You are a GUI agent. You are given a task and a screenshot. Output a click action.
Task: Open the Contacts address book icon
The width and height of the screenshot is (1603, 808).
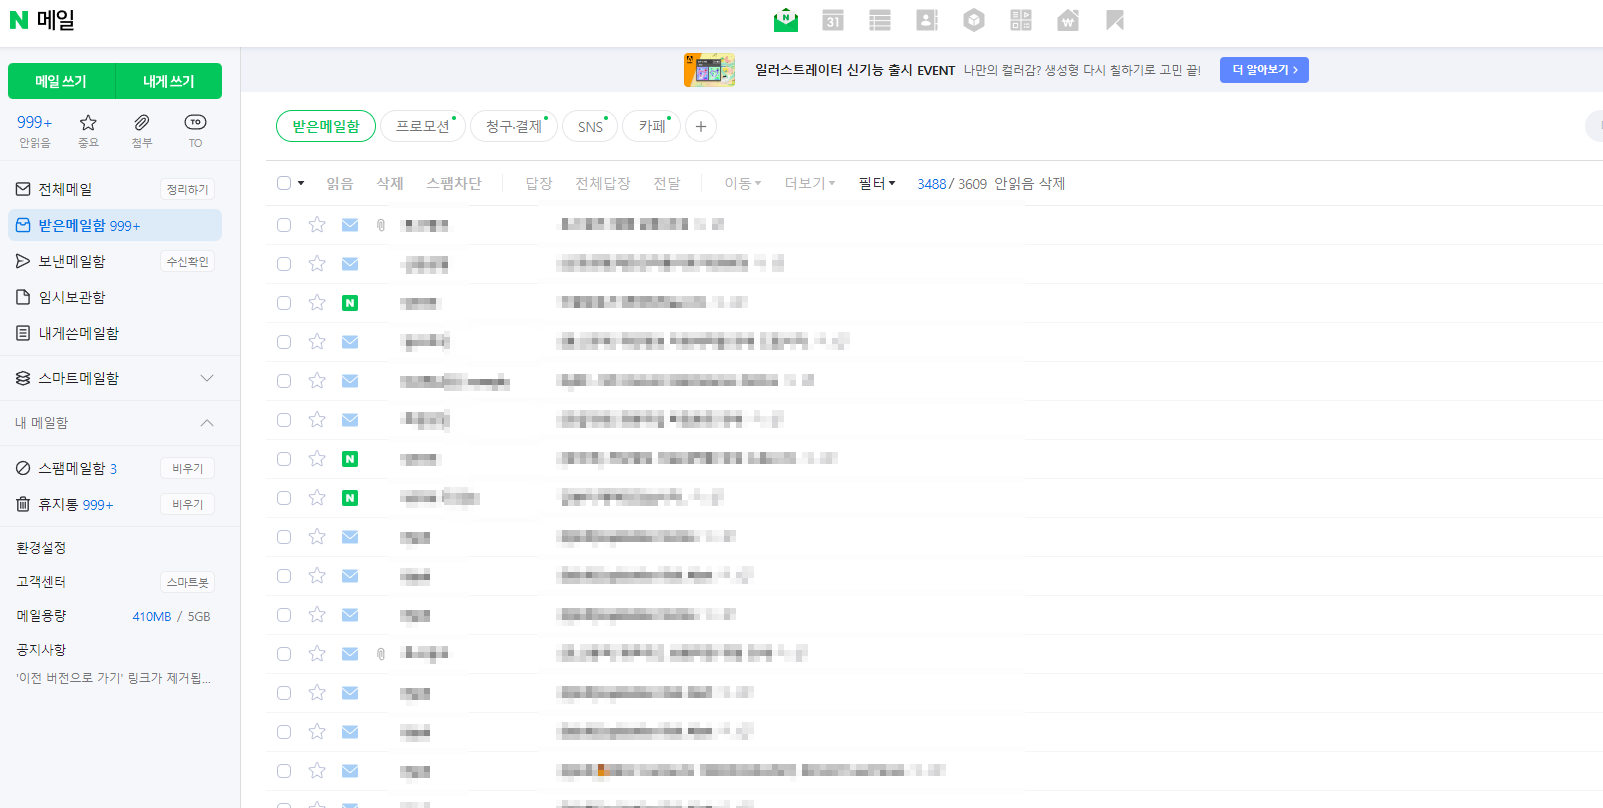pos(927,20)
